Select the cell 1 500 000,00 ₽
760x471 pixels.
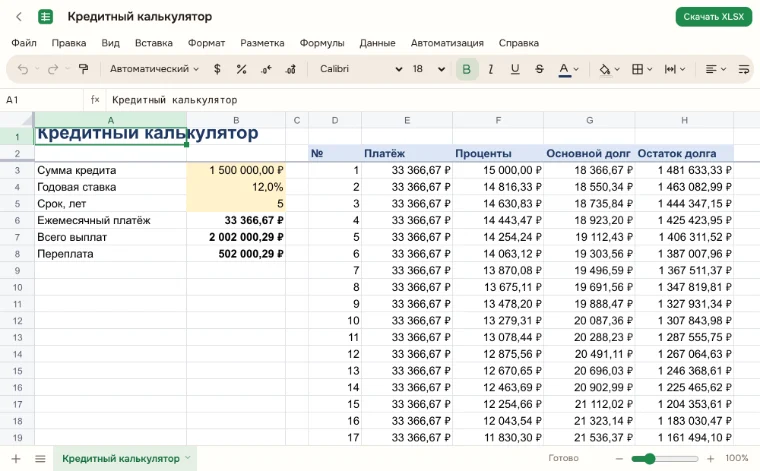click(x=236, y=171)
